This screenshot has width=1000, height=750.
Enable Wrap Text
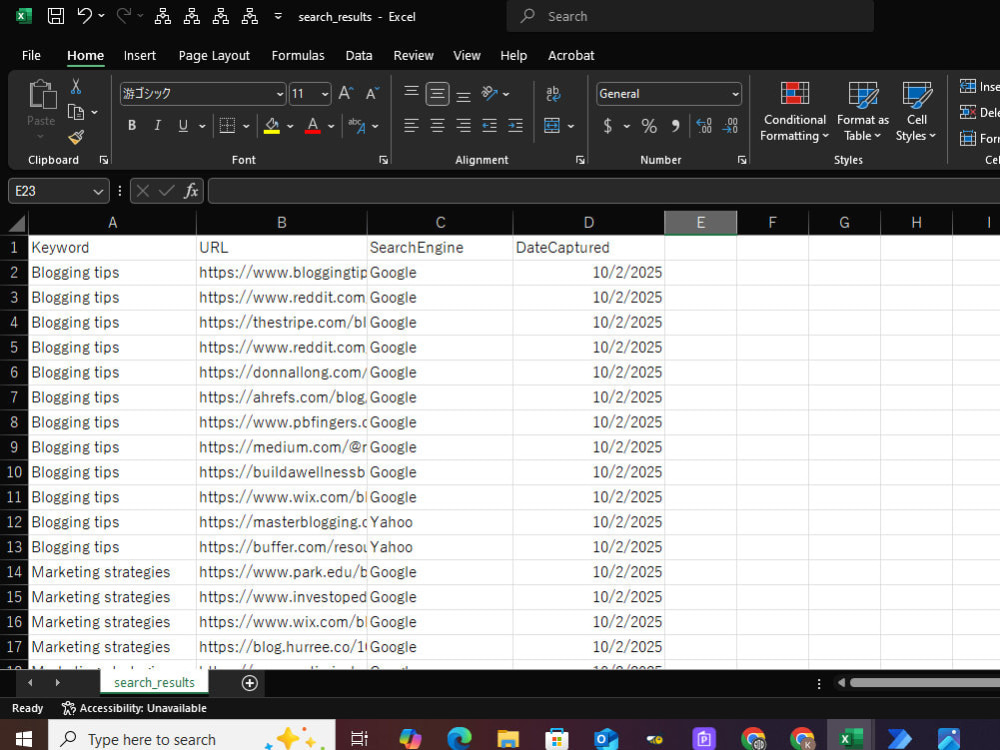coord(553,94)
